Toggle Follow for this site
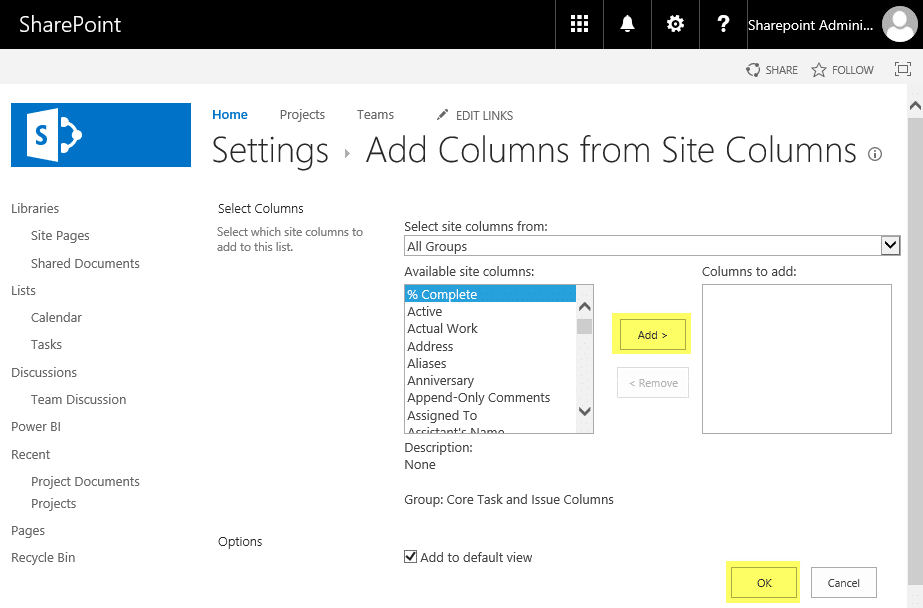The width and height of the screenshot is (923, 608). (841, 70)
